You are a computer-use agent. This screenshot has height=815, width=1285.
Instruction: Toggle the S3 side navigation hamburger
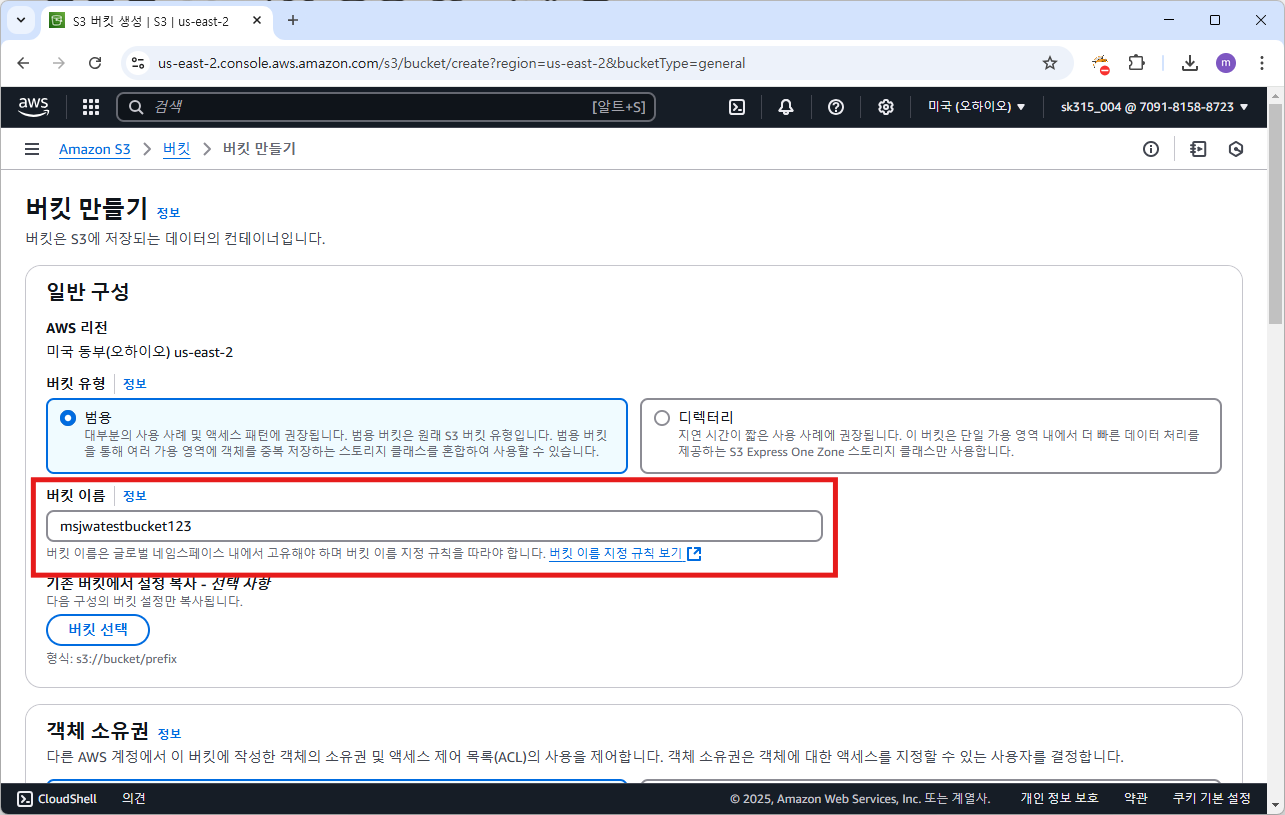[x=32, y=149]
